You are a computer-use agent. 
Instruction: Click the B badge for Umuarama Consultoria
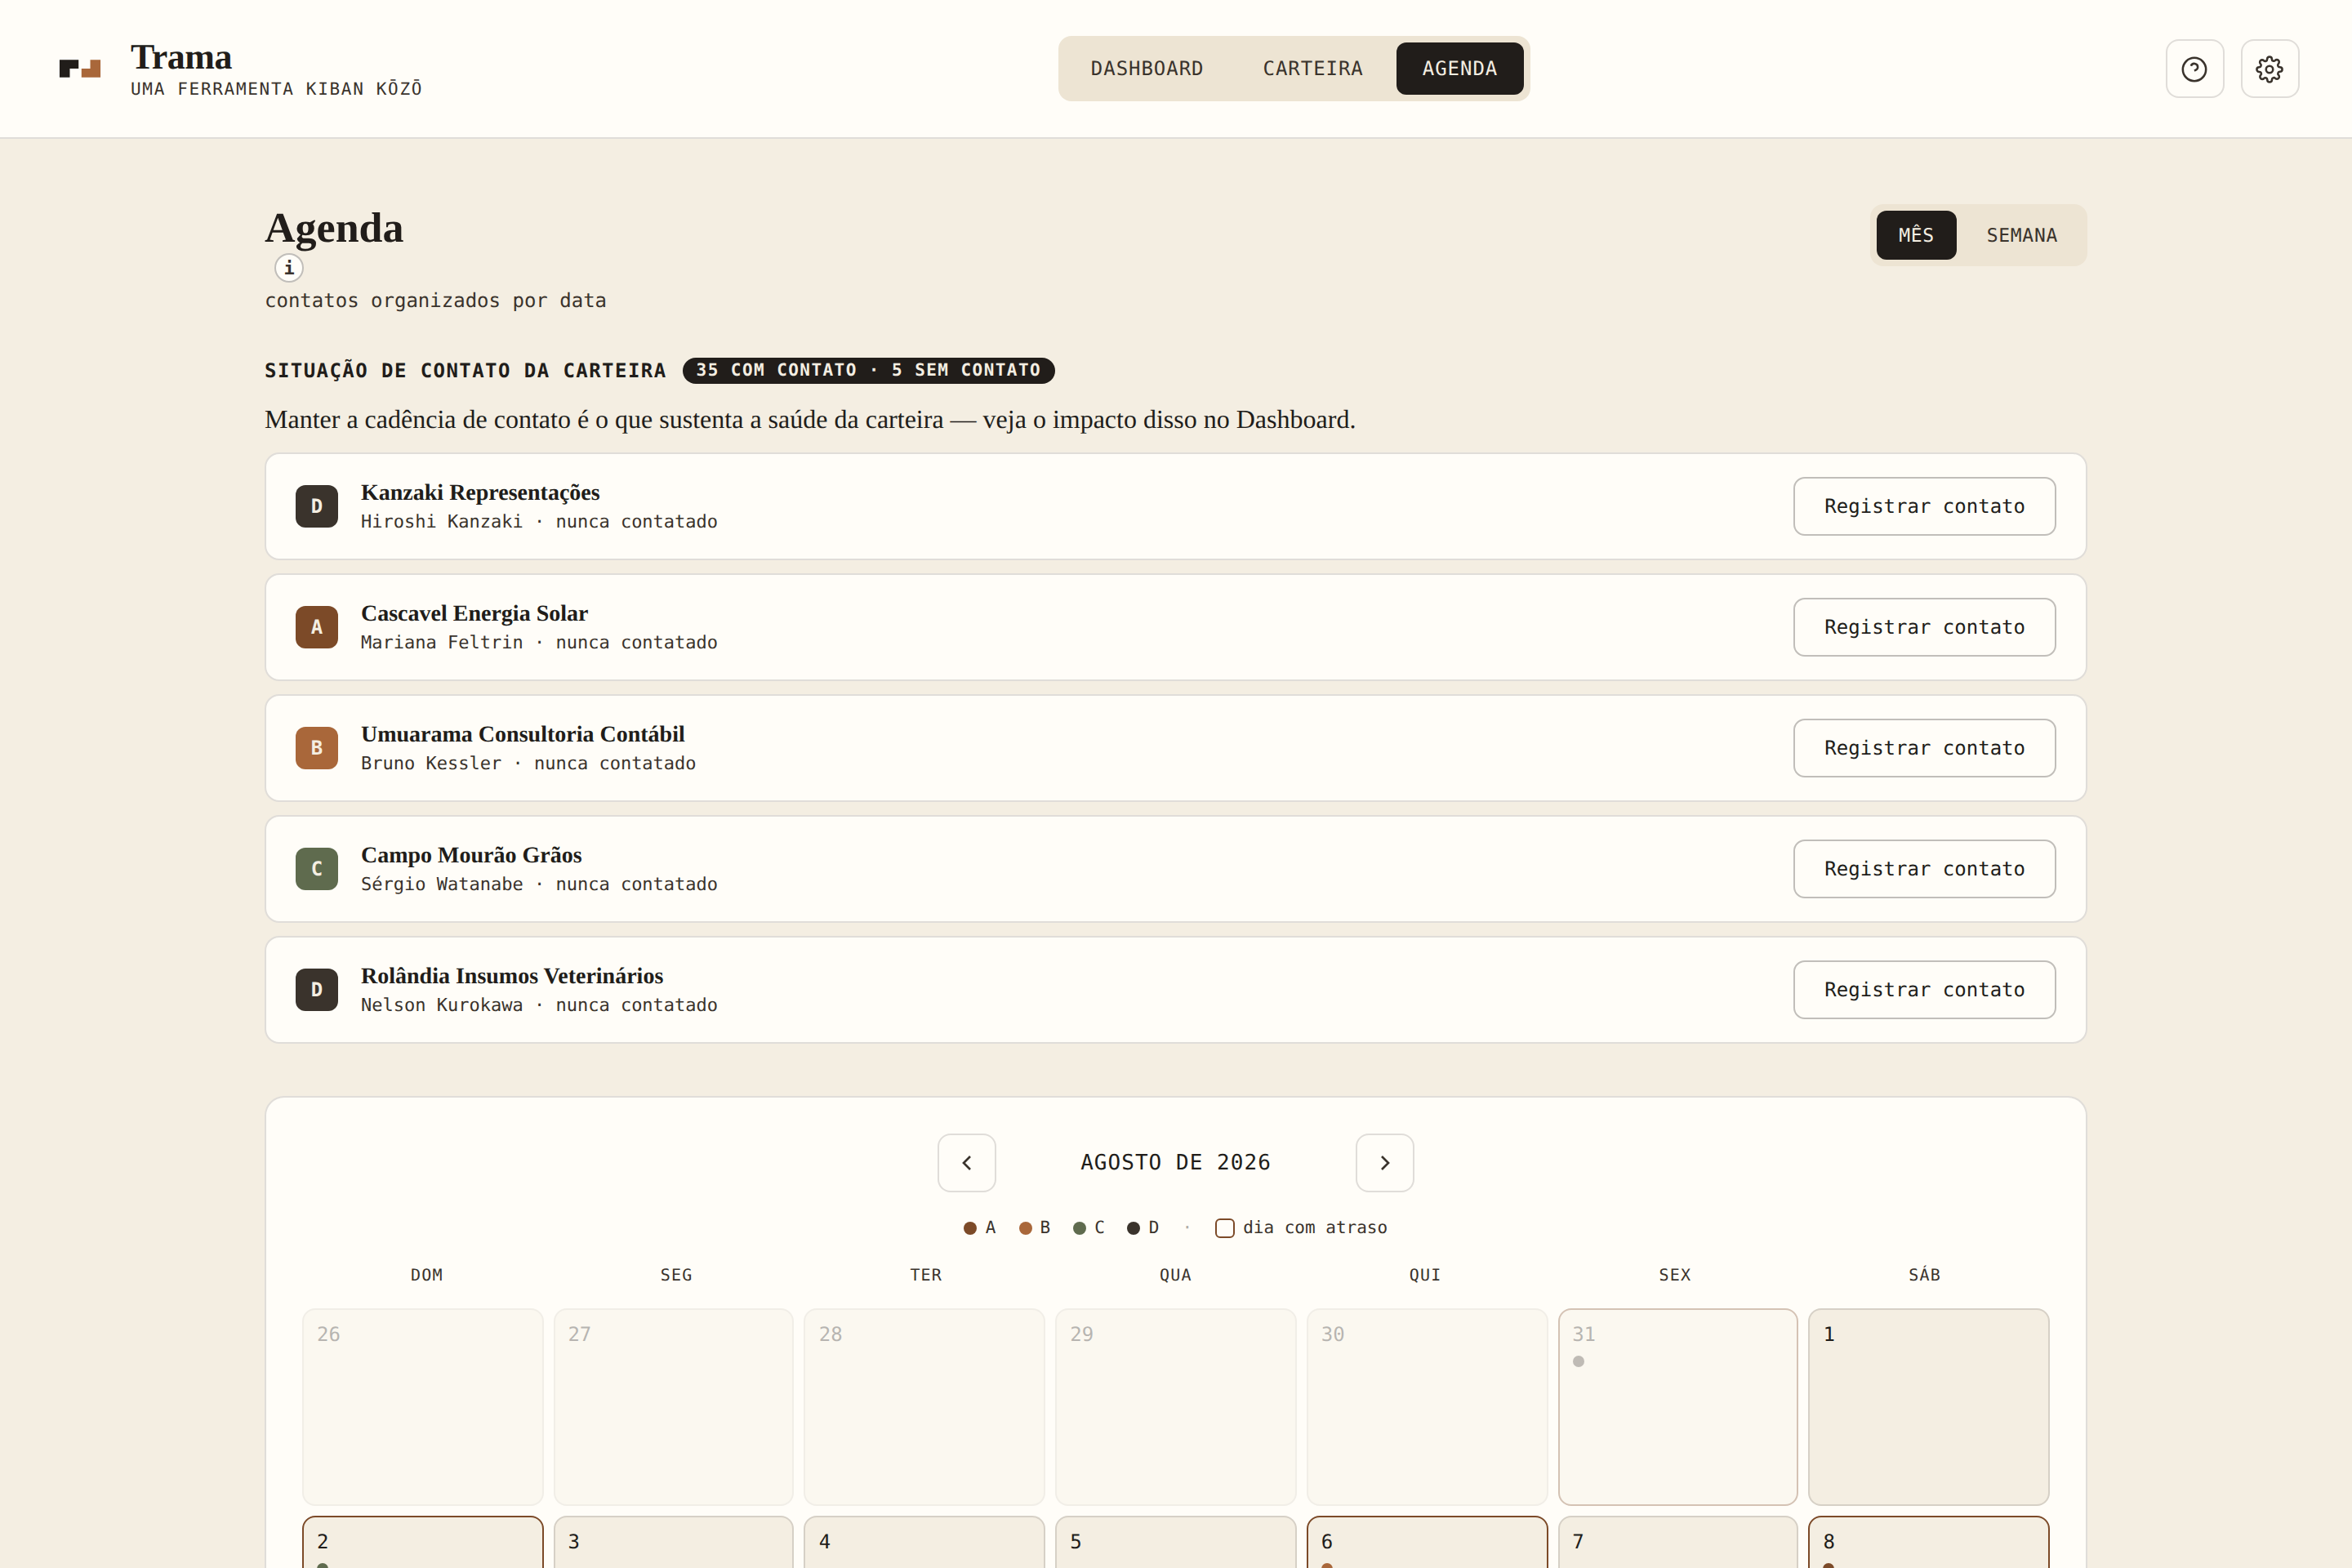317,748
